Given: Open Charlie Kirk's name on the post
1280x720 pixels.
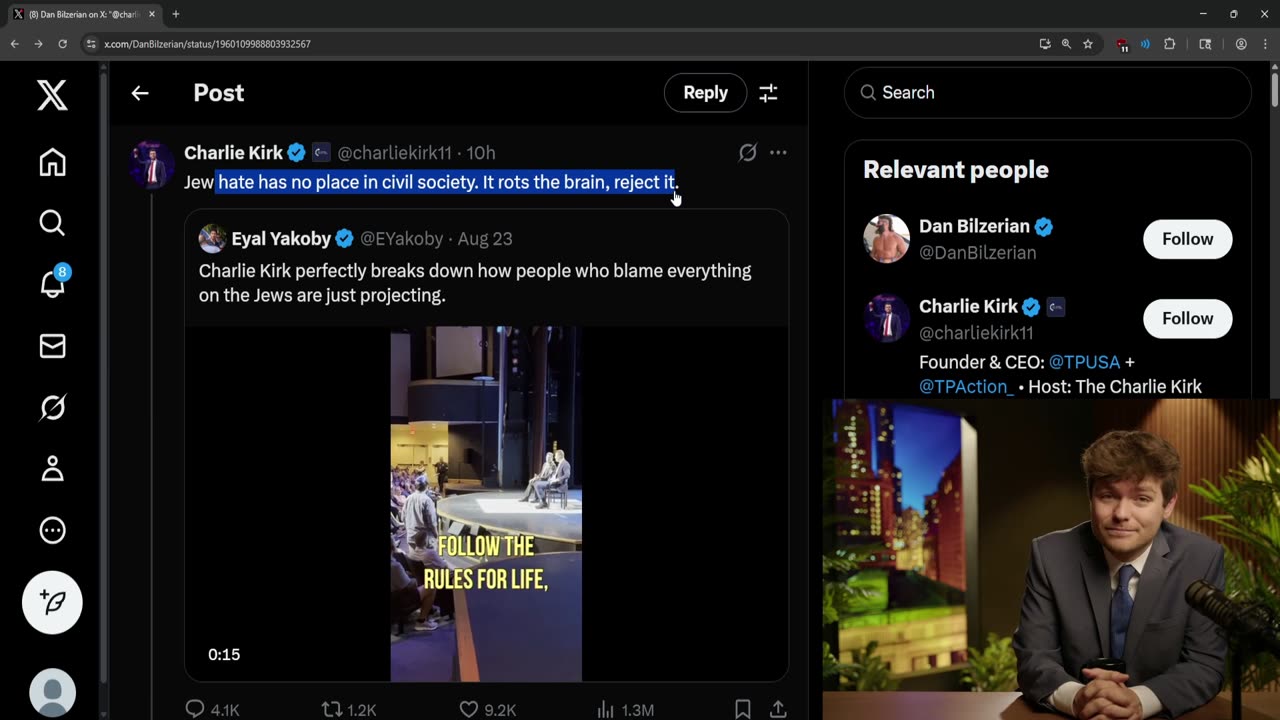Looking at the screenshot, I should (x=233, y=153).
